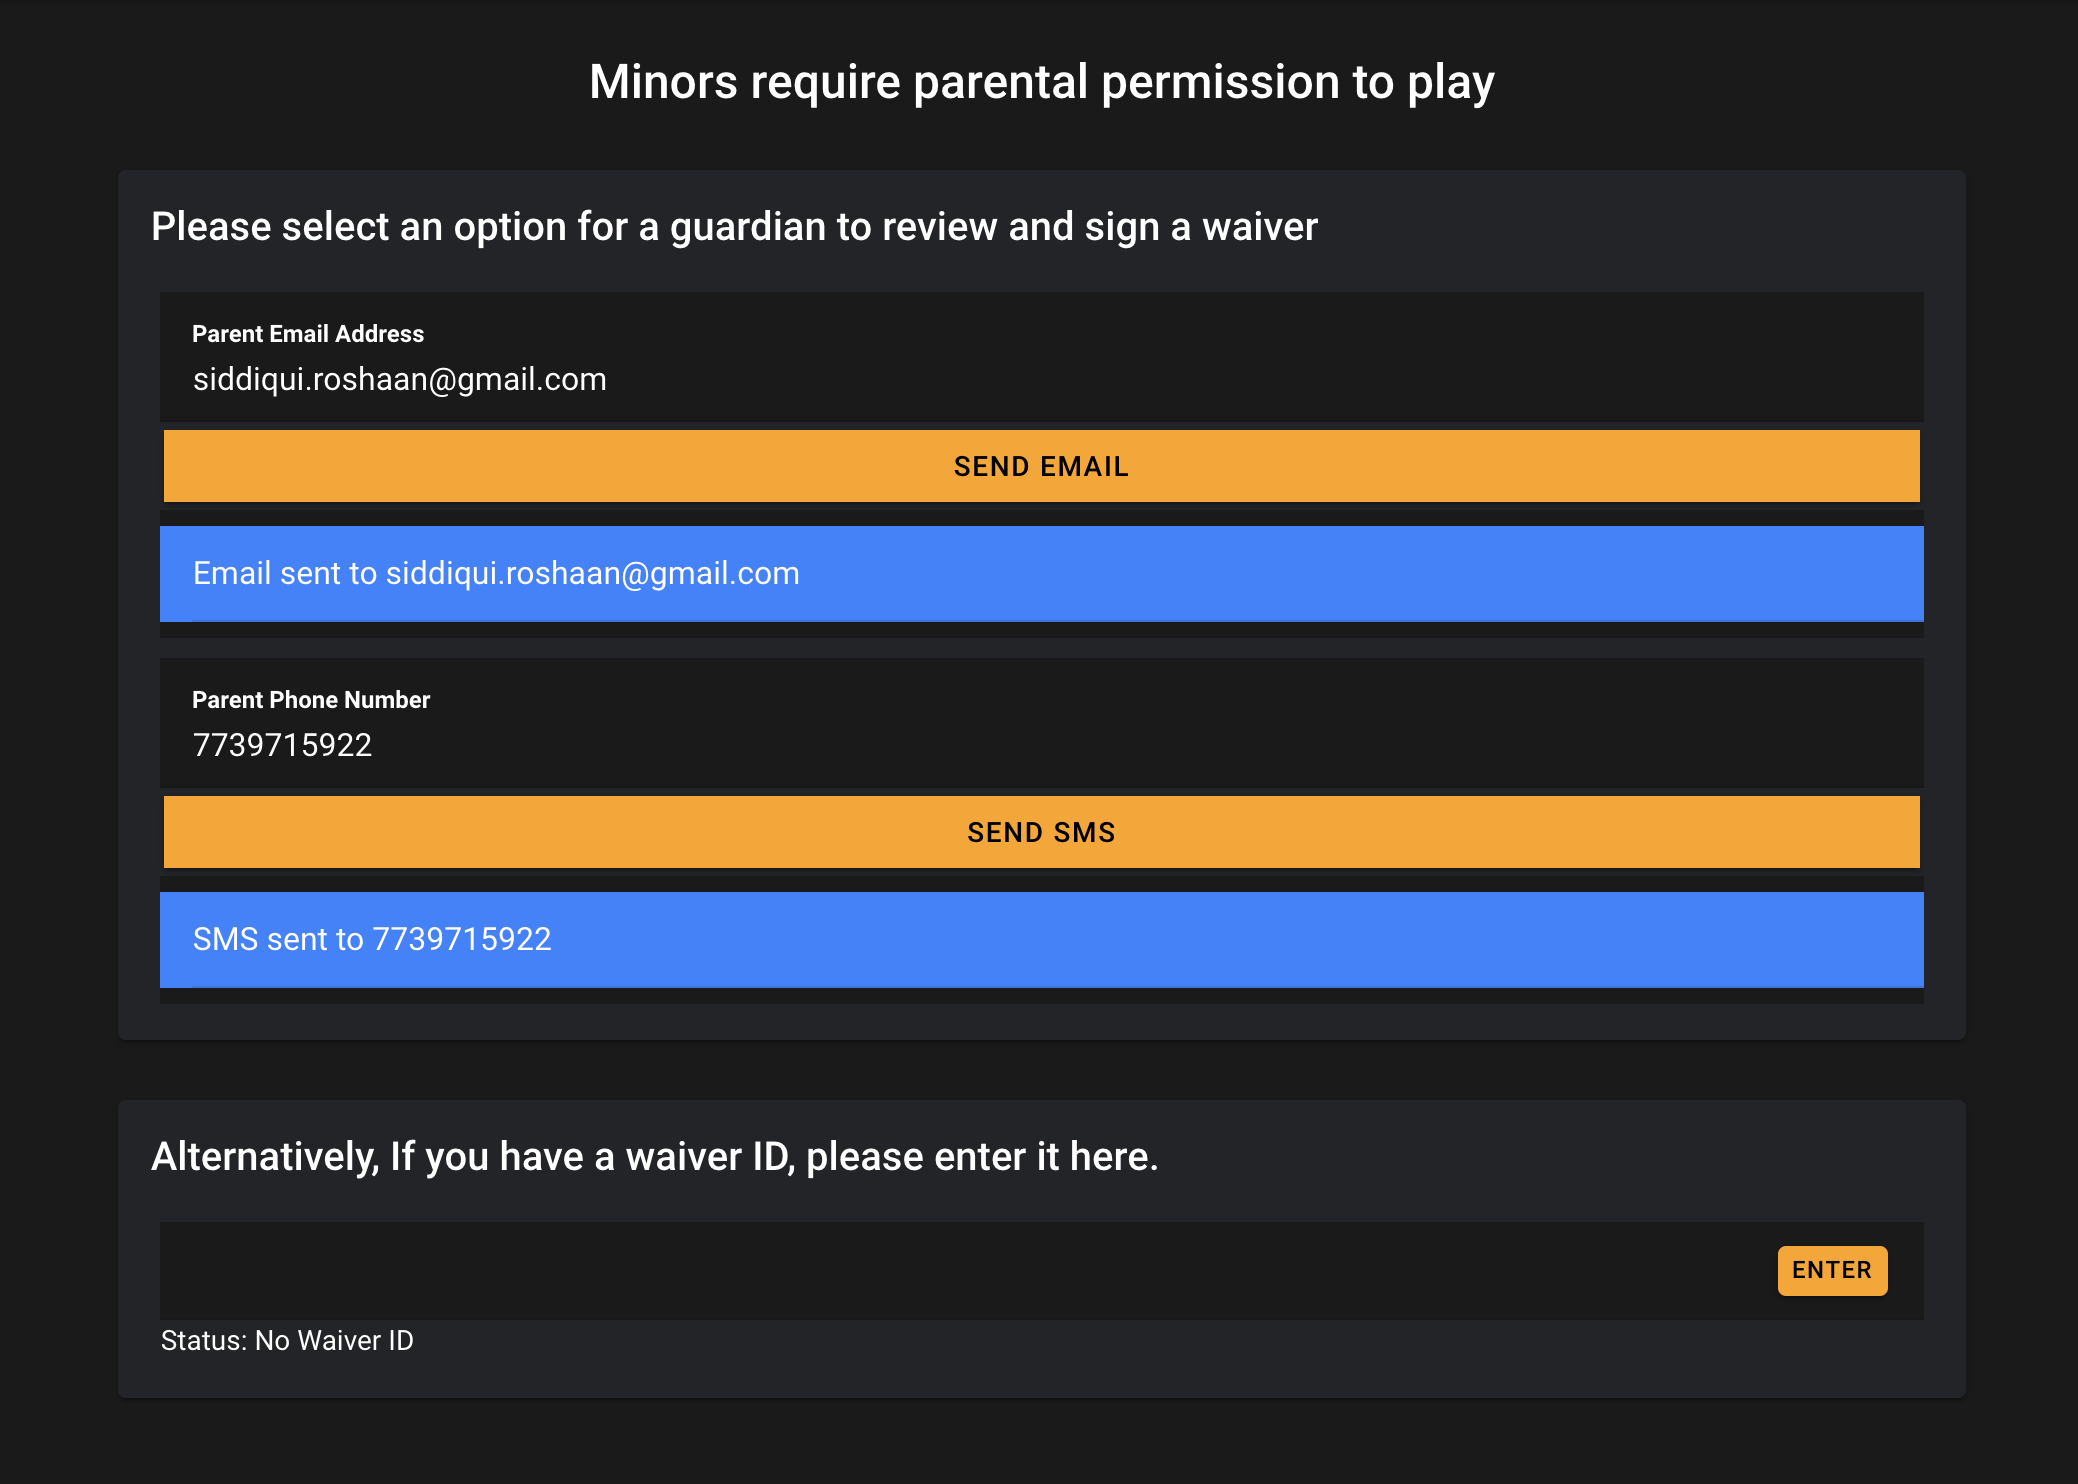
Task: Click the SEND SMS button
Action: (x=1041, y=832)
